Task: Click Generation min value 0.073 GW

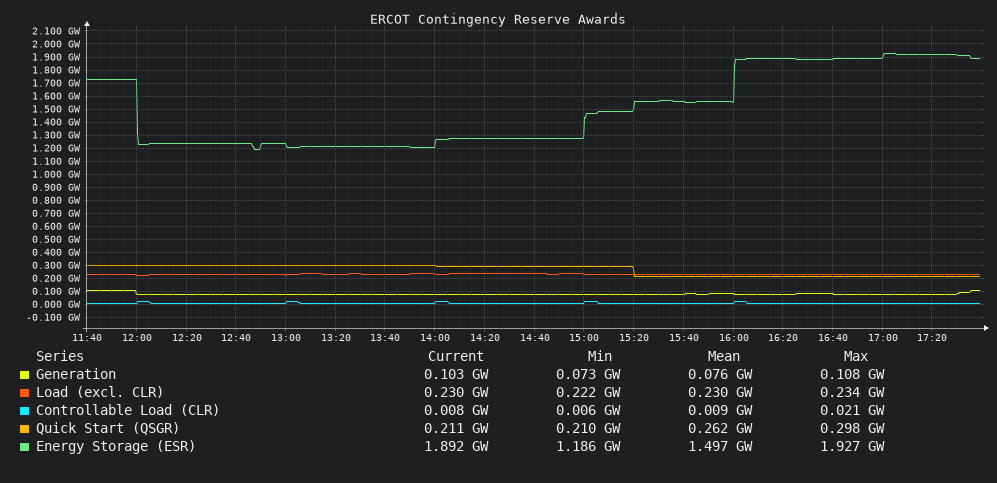Action: click(x=588, y=374)
